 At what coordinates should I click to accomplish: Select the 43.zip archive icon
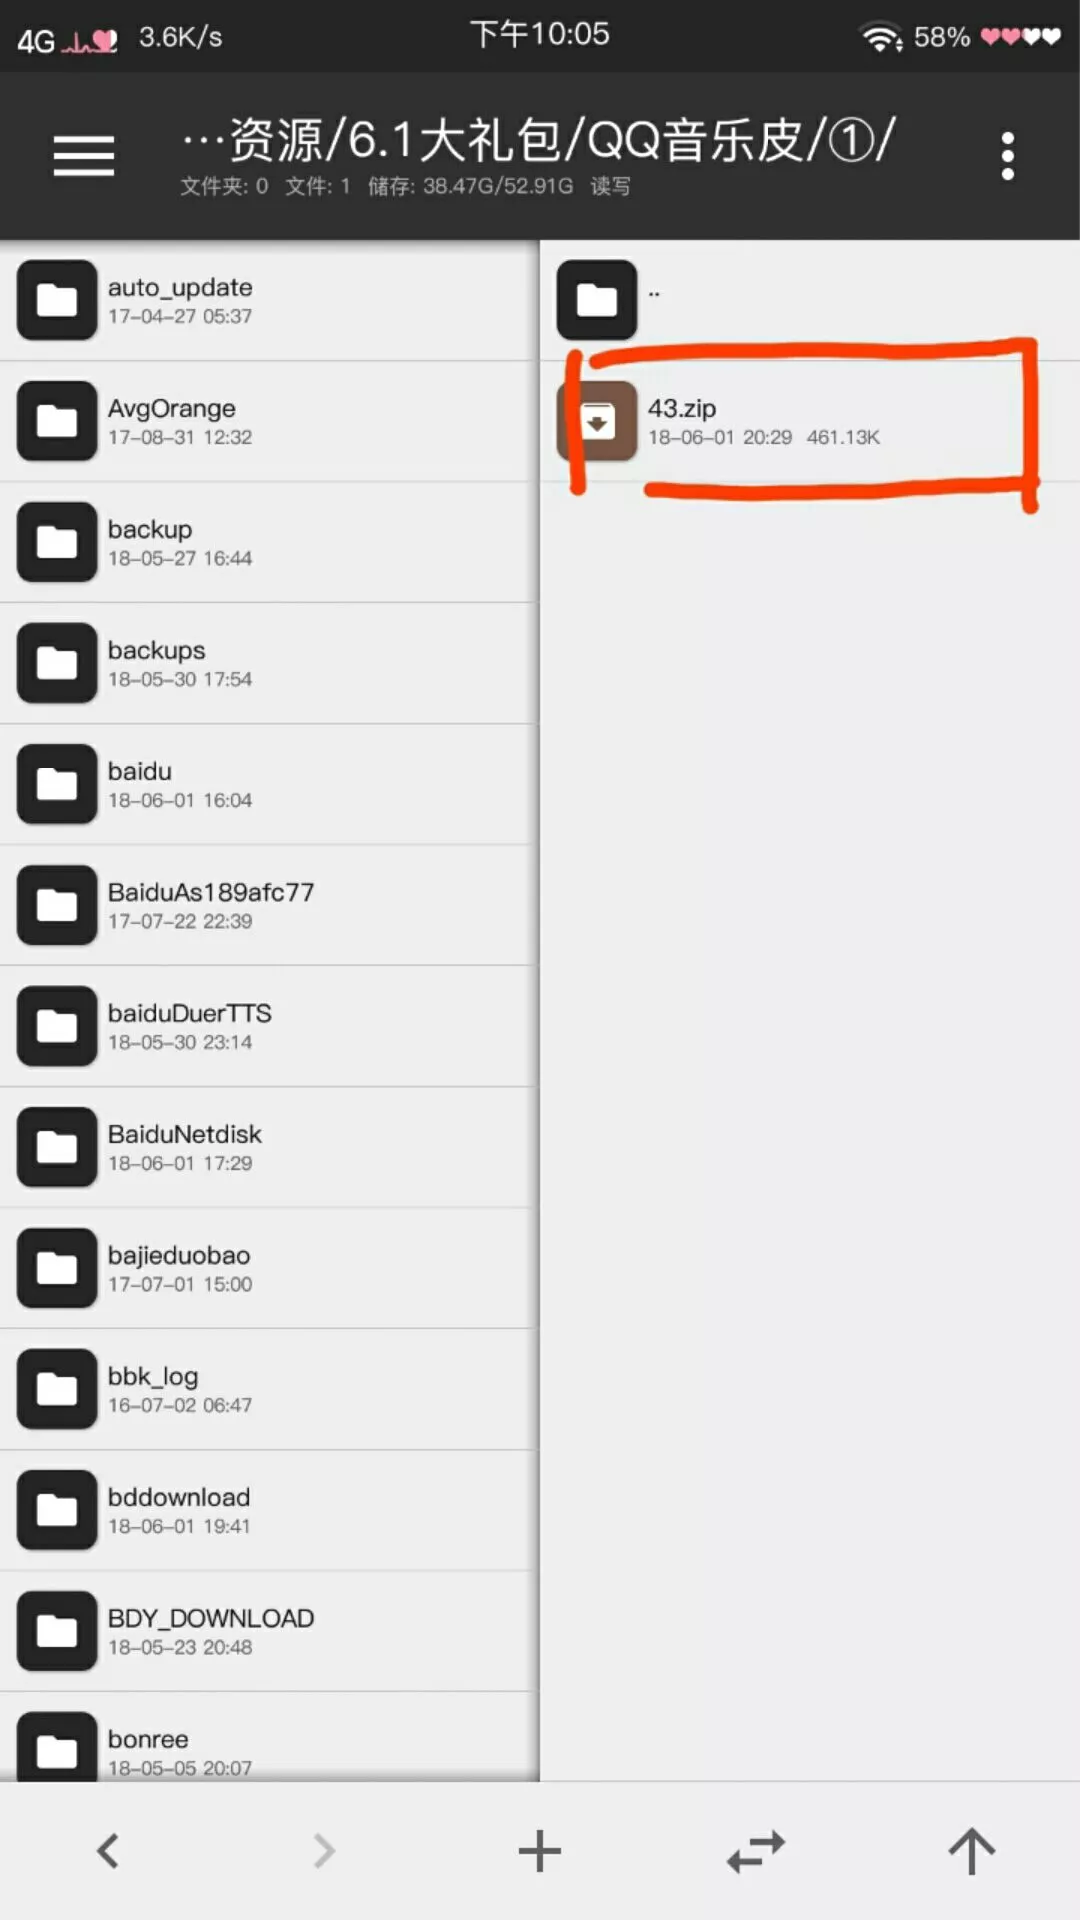(597, 421)
